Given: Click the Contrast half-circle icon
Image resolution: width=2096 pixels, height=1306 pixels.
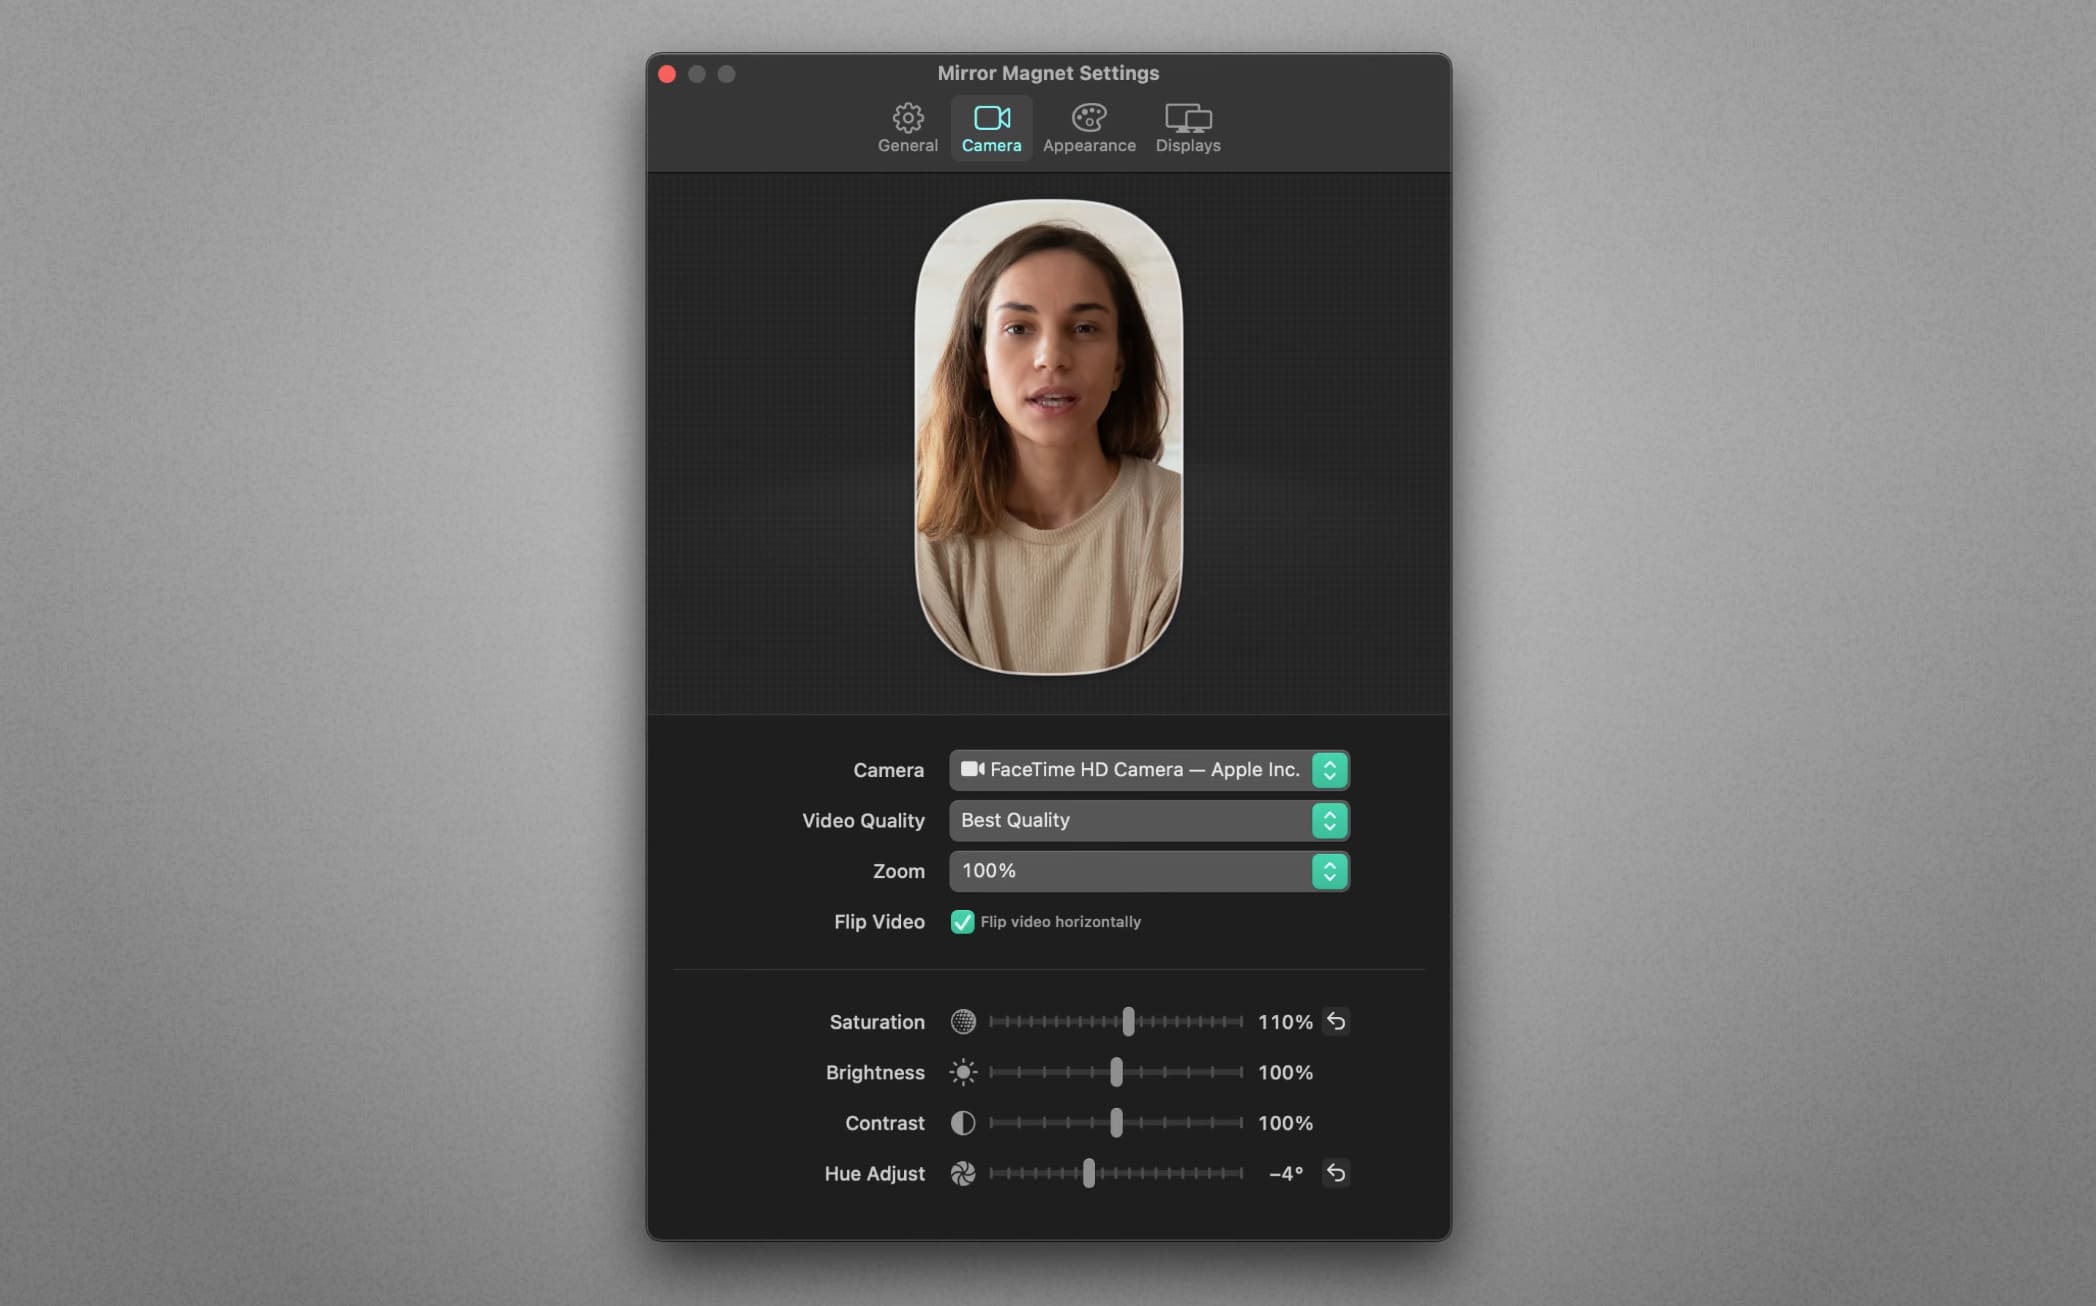Looking at the screenshot, I should point(962,1123).
